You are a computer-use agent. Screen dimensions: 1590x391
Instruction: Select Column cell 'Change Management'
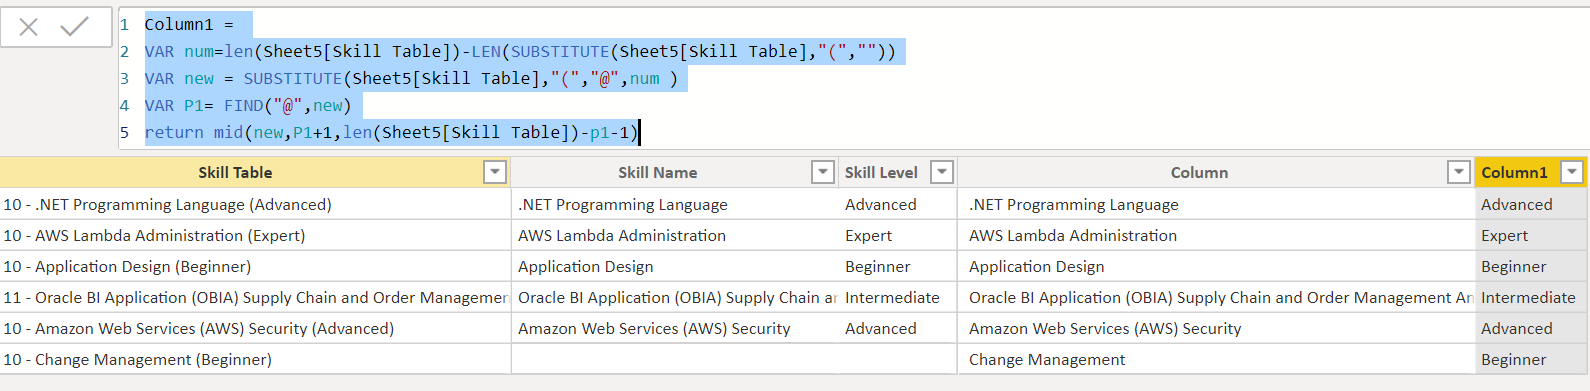[x=1216, y=359]
